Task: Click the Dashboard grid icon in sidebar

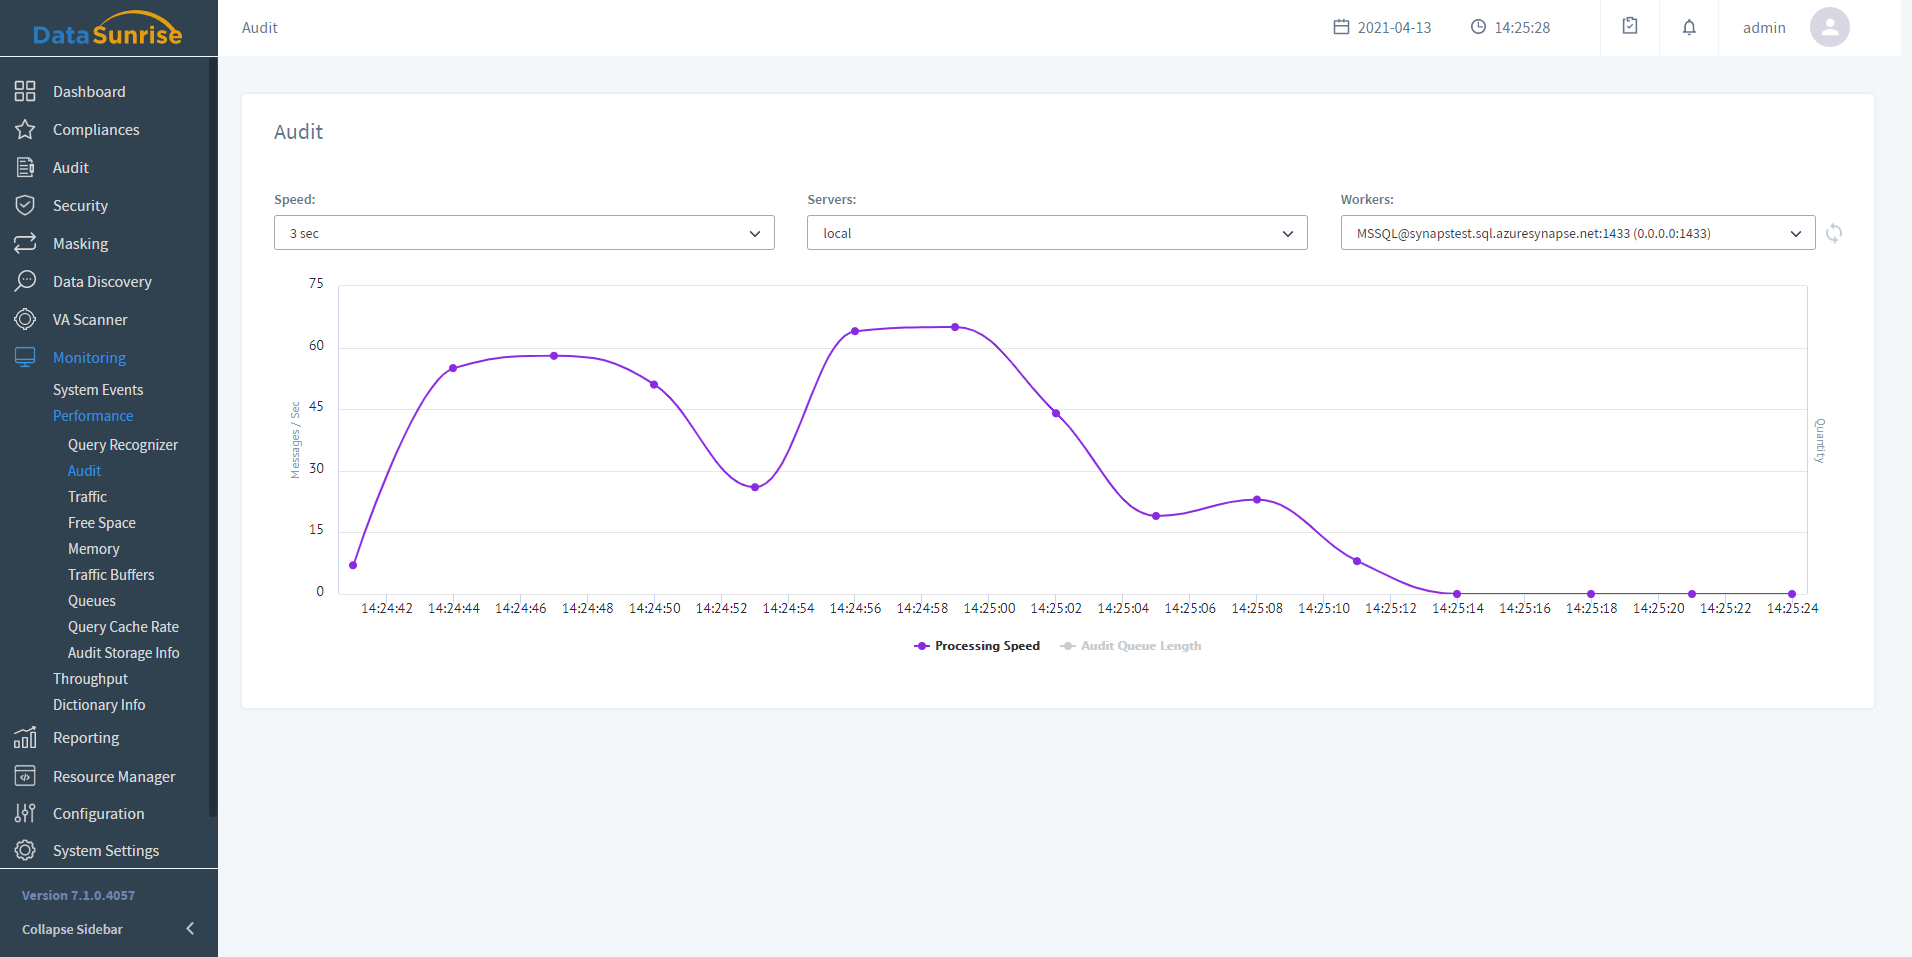Action: [25, 92]
